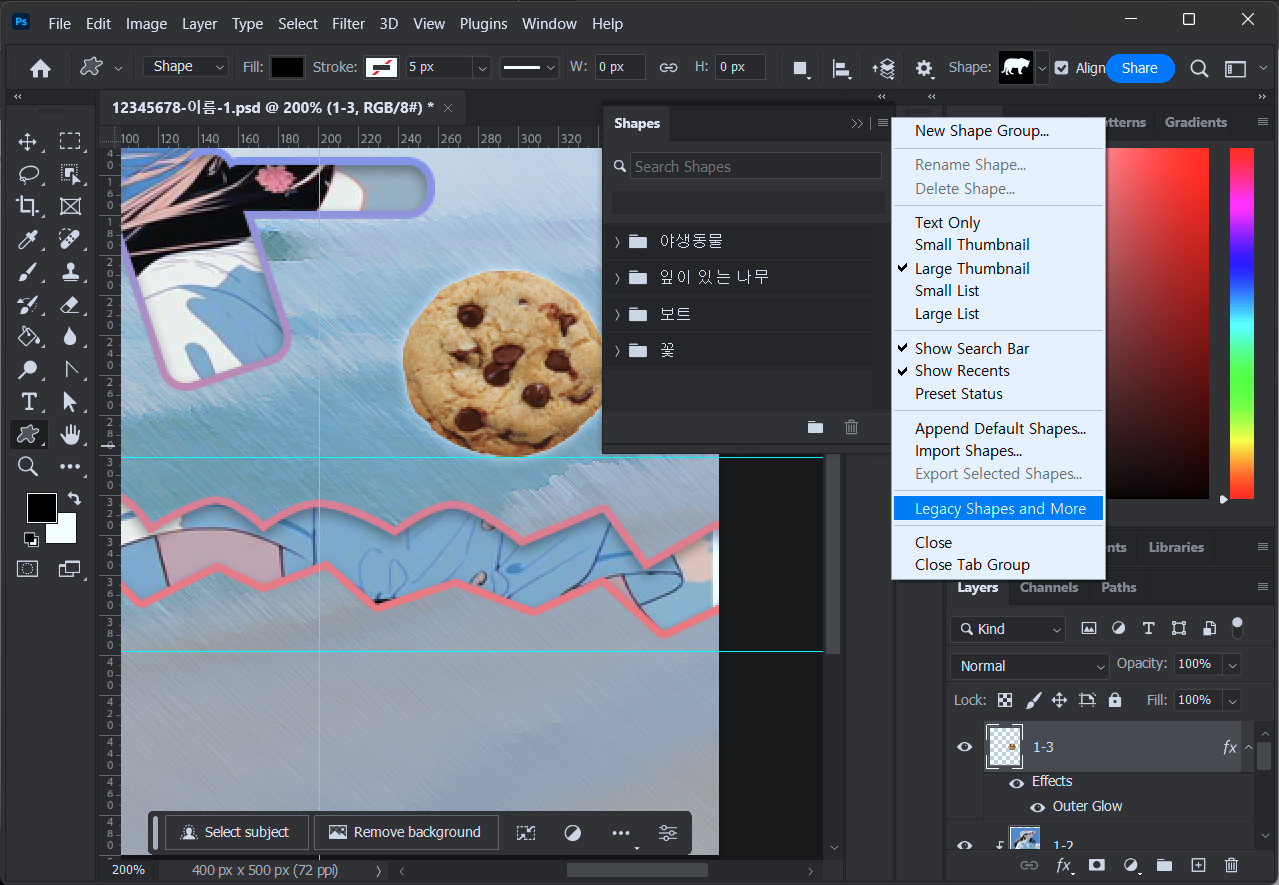Image resolution: width=1279 pixels, height=885 pixels.
Task: Select the Pen tool
Action: pyautogui.click(x=70, y=369)
